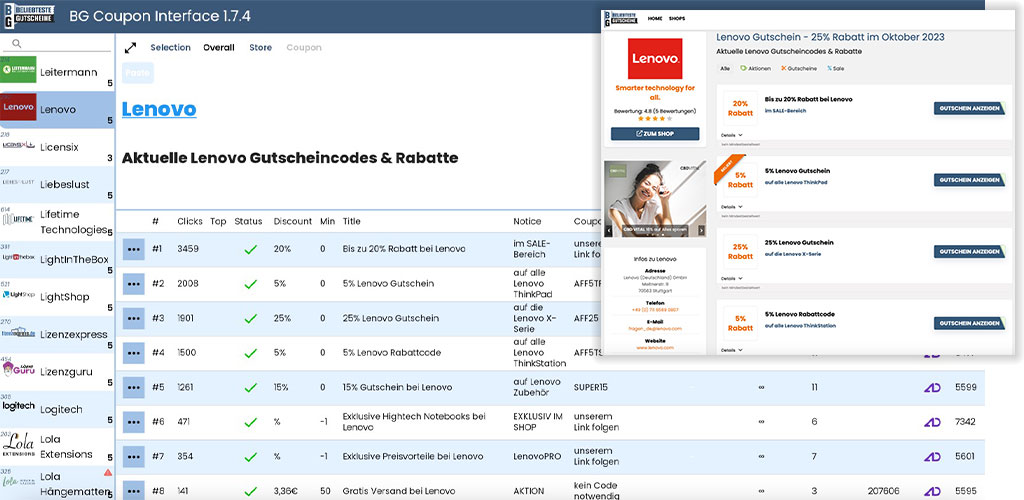Switch to the Store tab
1024x500 pixels.
pos(261,48)
